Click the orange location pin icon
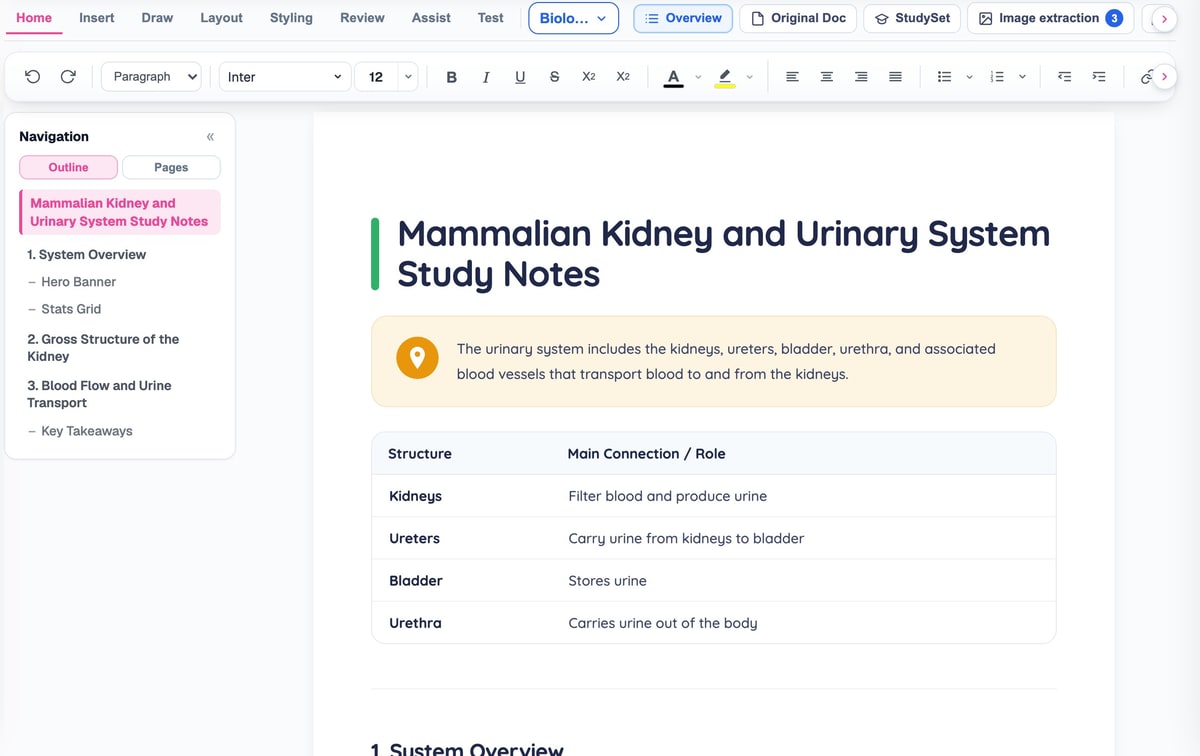 pos(418,357)
